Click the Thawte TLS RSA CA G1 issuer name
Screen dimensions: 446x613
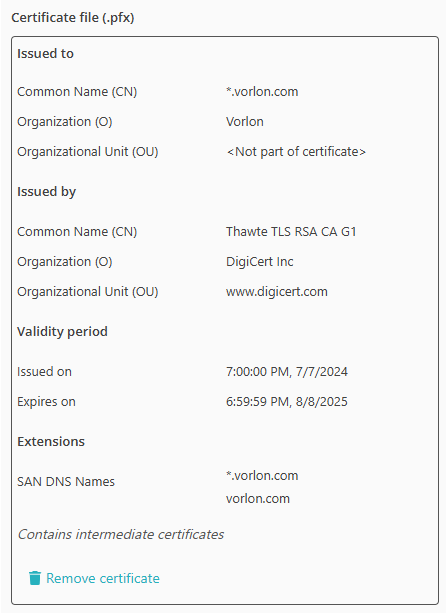(291, 231)
